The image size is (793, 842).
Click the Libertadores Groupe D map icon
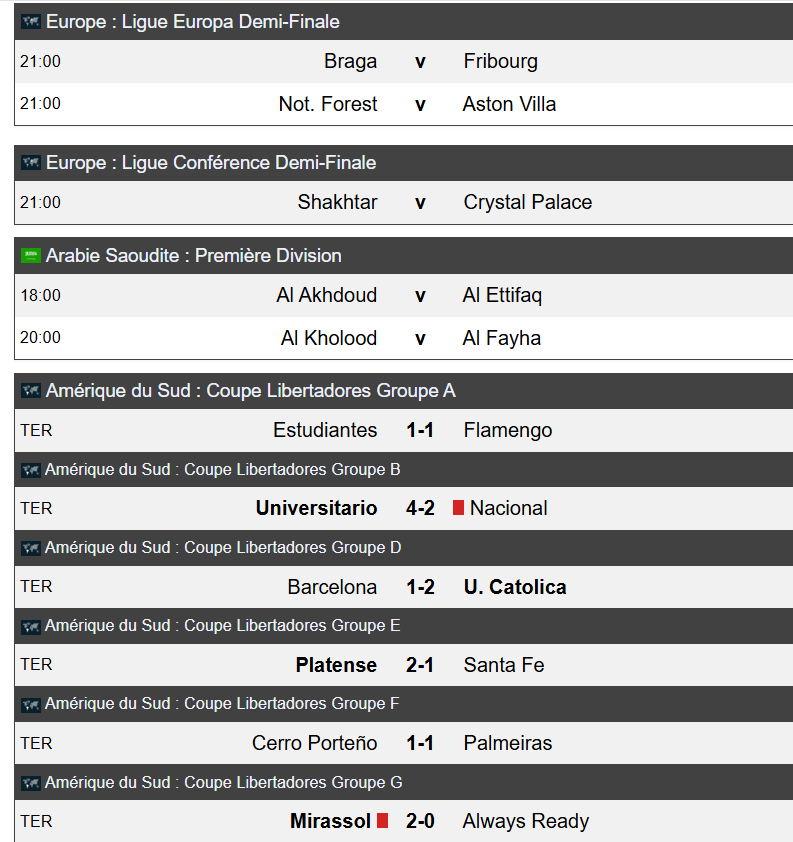31,548
